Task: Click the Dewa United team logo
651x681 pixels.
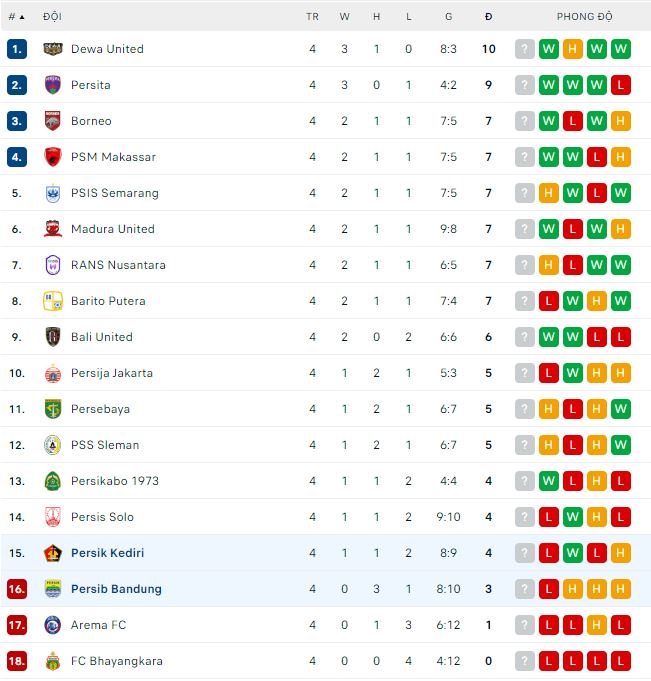Action: tap(53, 49)
